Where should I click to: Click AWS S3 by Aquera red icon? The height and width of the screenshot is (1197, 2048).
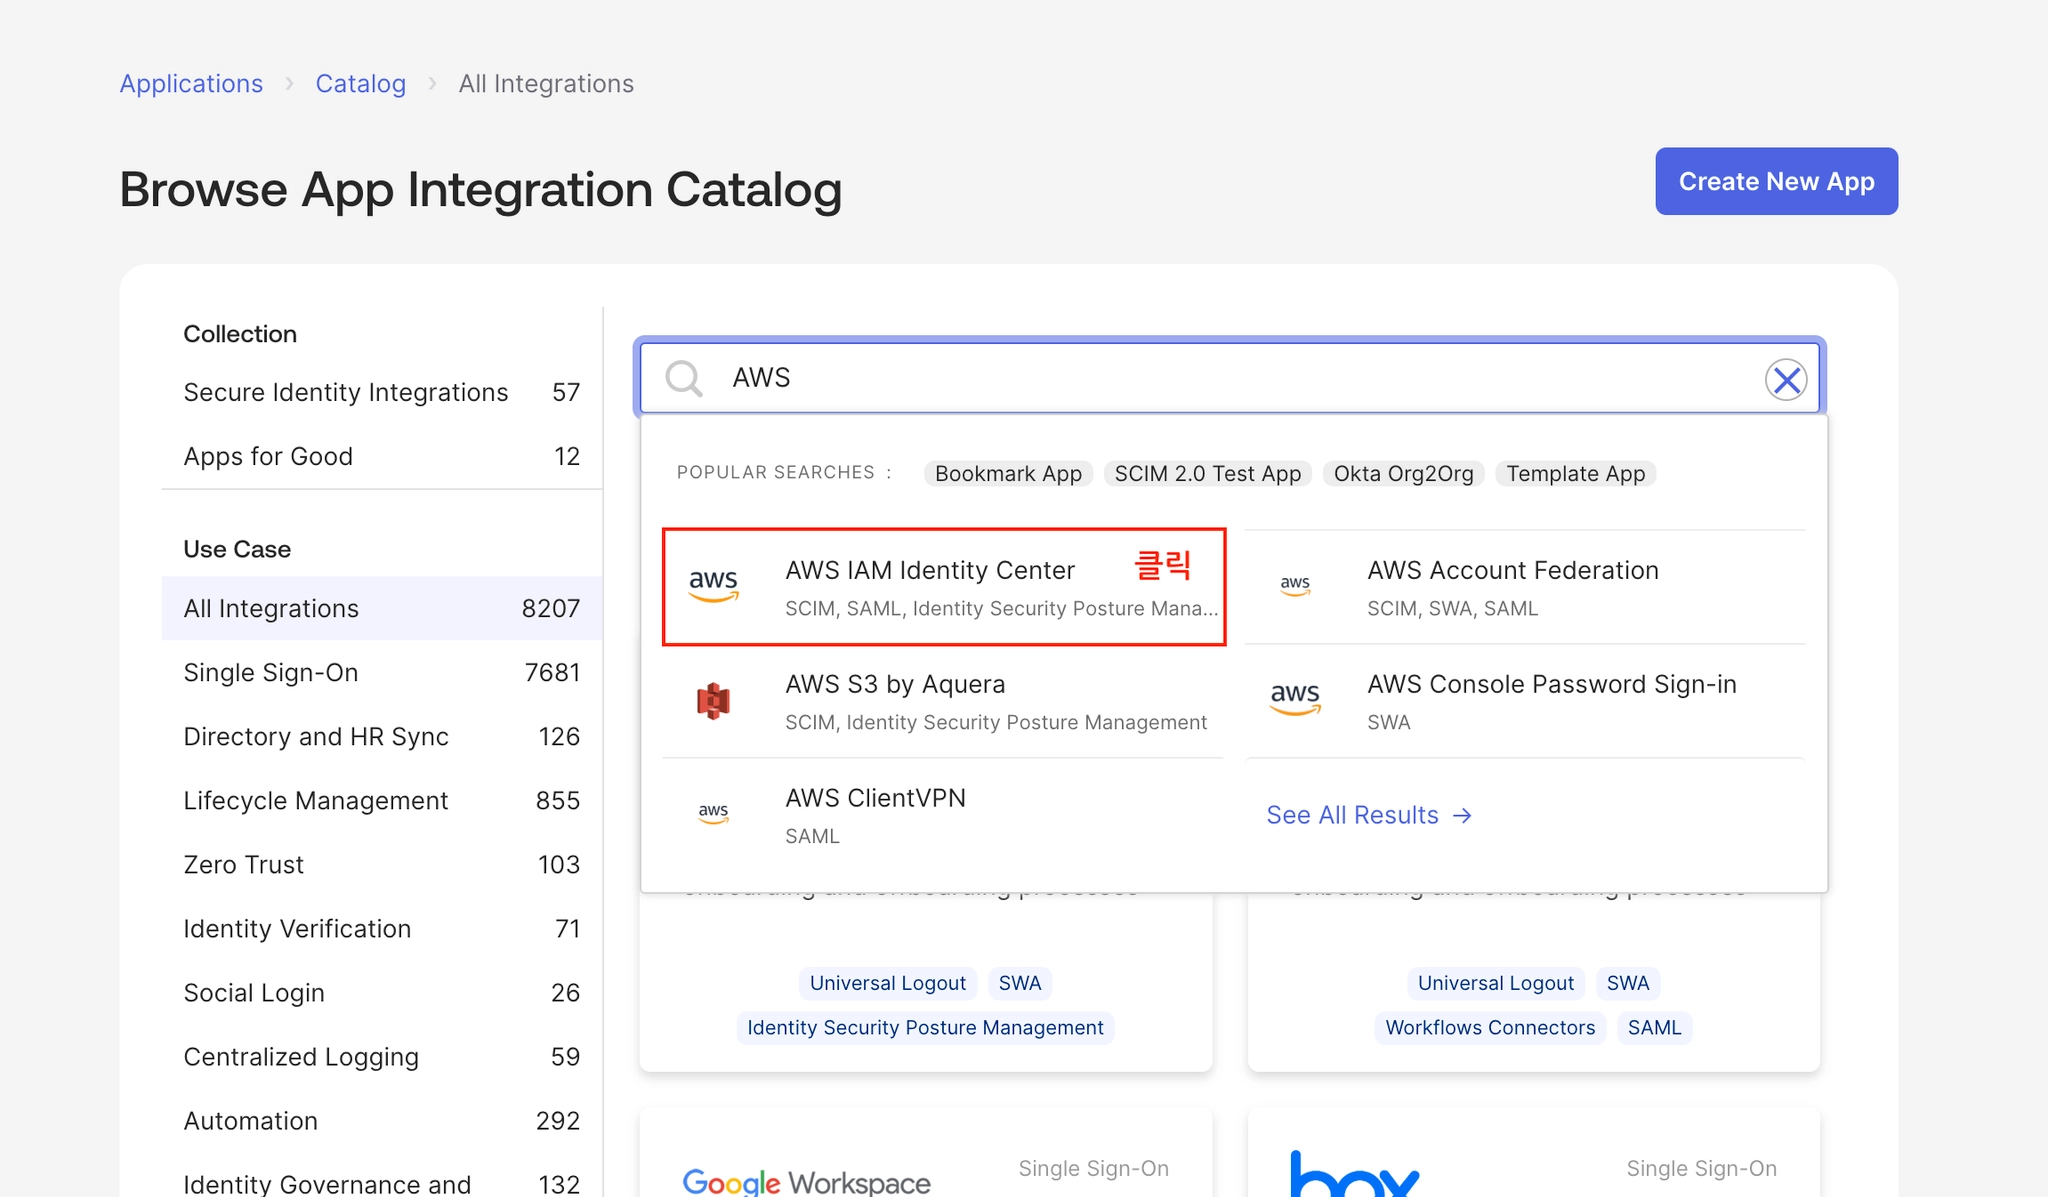(x=713, y=701)
